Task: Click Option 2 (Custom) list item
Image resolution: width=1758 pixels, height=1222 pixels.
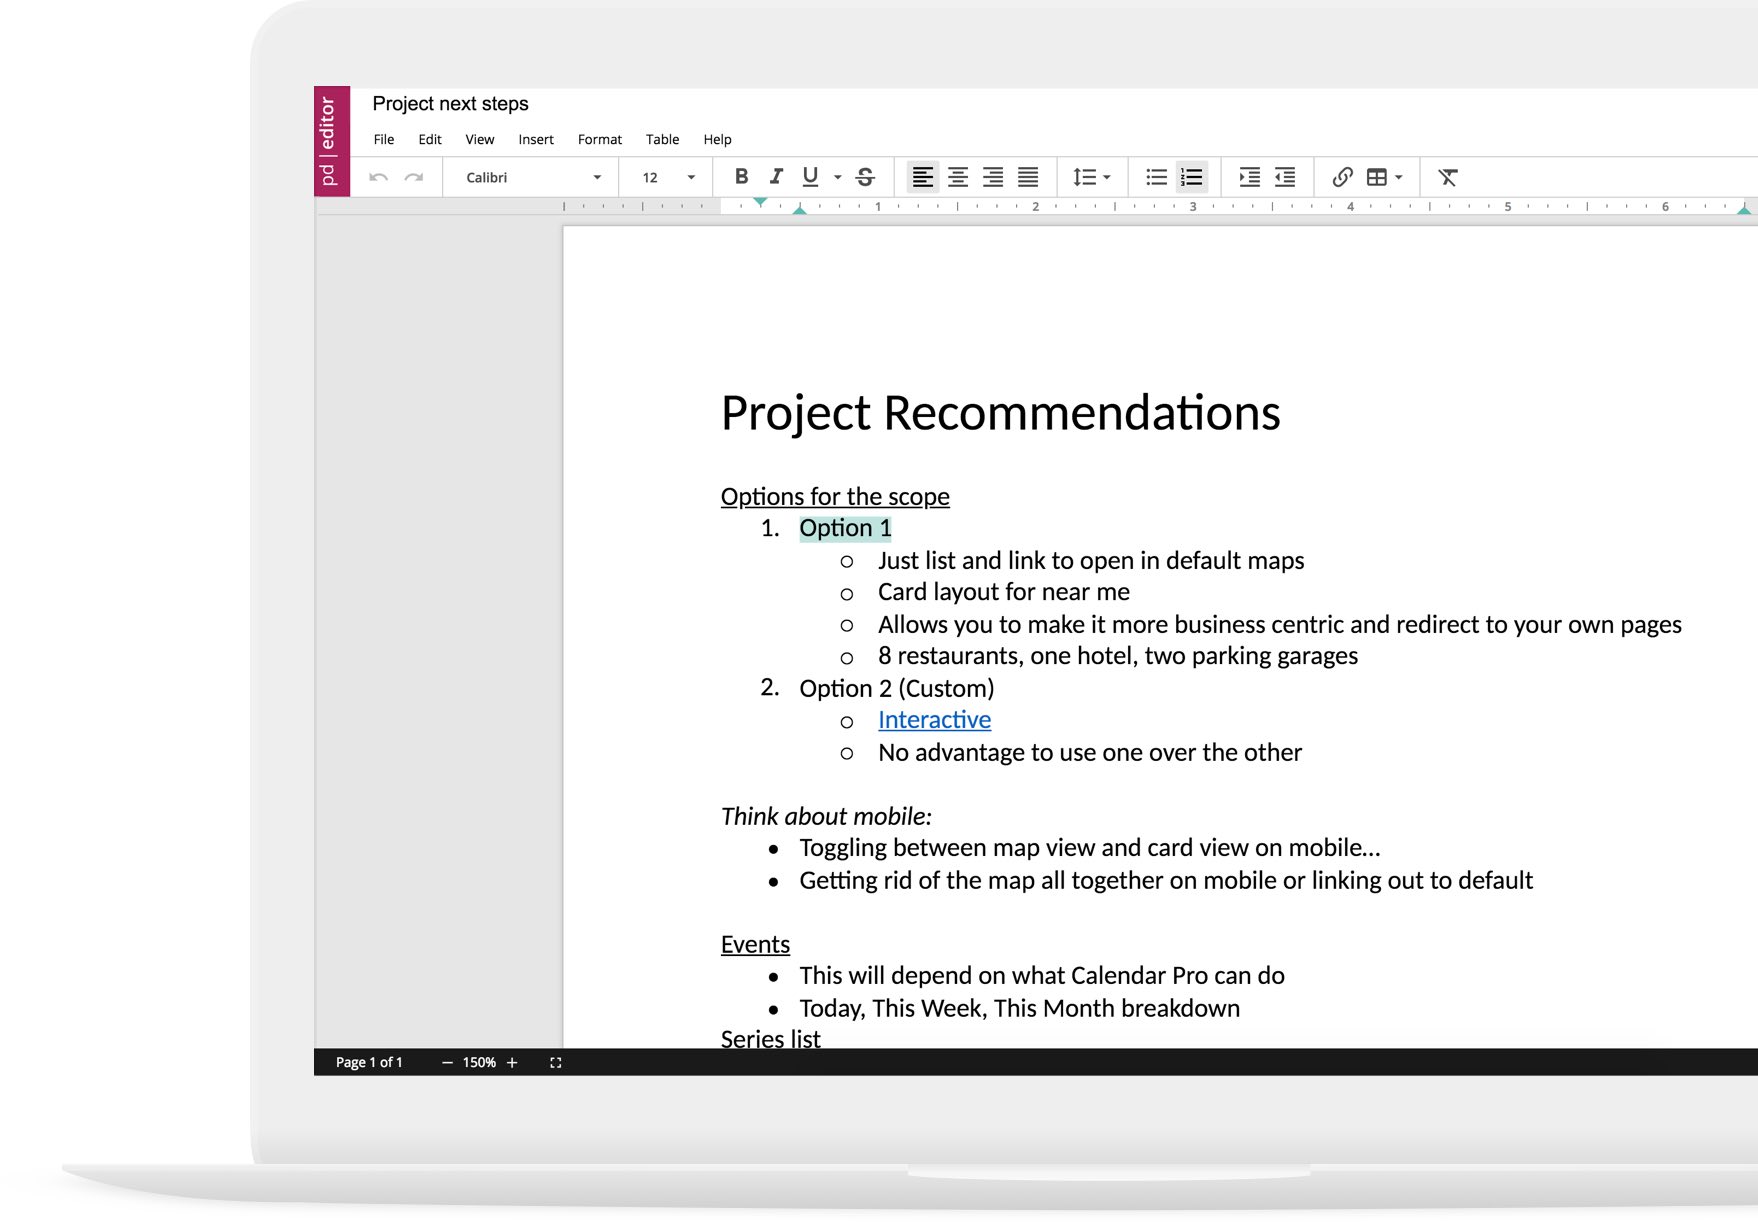Action: point(896,688)
